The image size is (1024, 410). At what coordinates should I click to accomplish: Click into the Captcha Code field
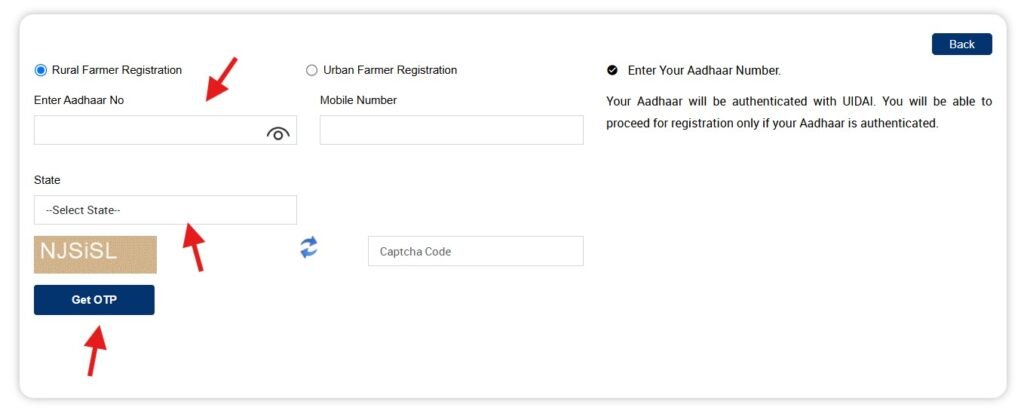click(x=475, y=251)
